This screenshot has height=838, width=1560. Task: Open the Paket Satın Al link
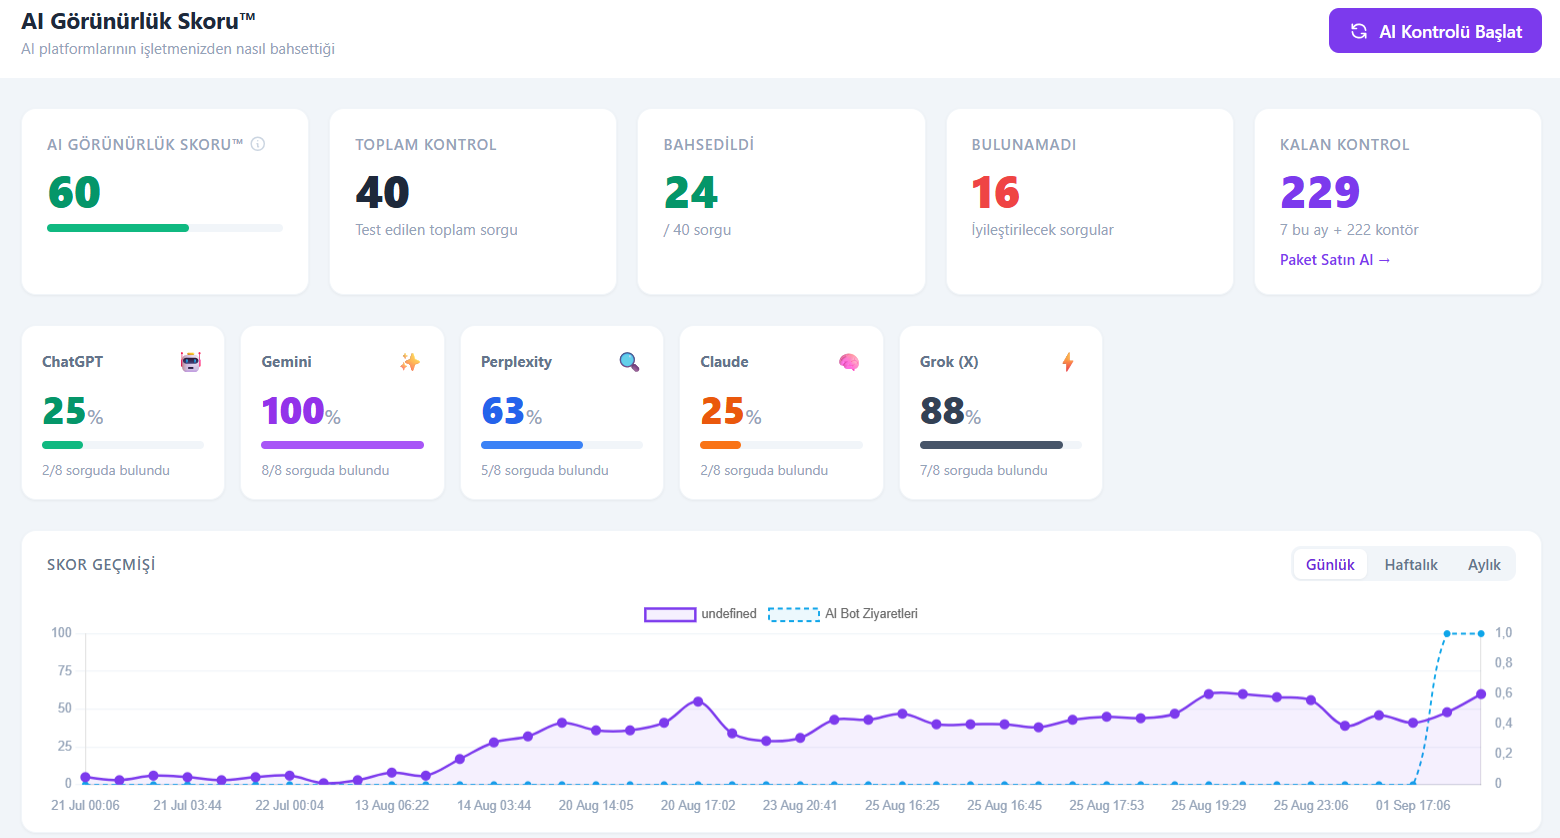tap(1335, 260)
